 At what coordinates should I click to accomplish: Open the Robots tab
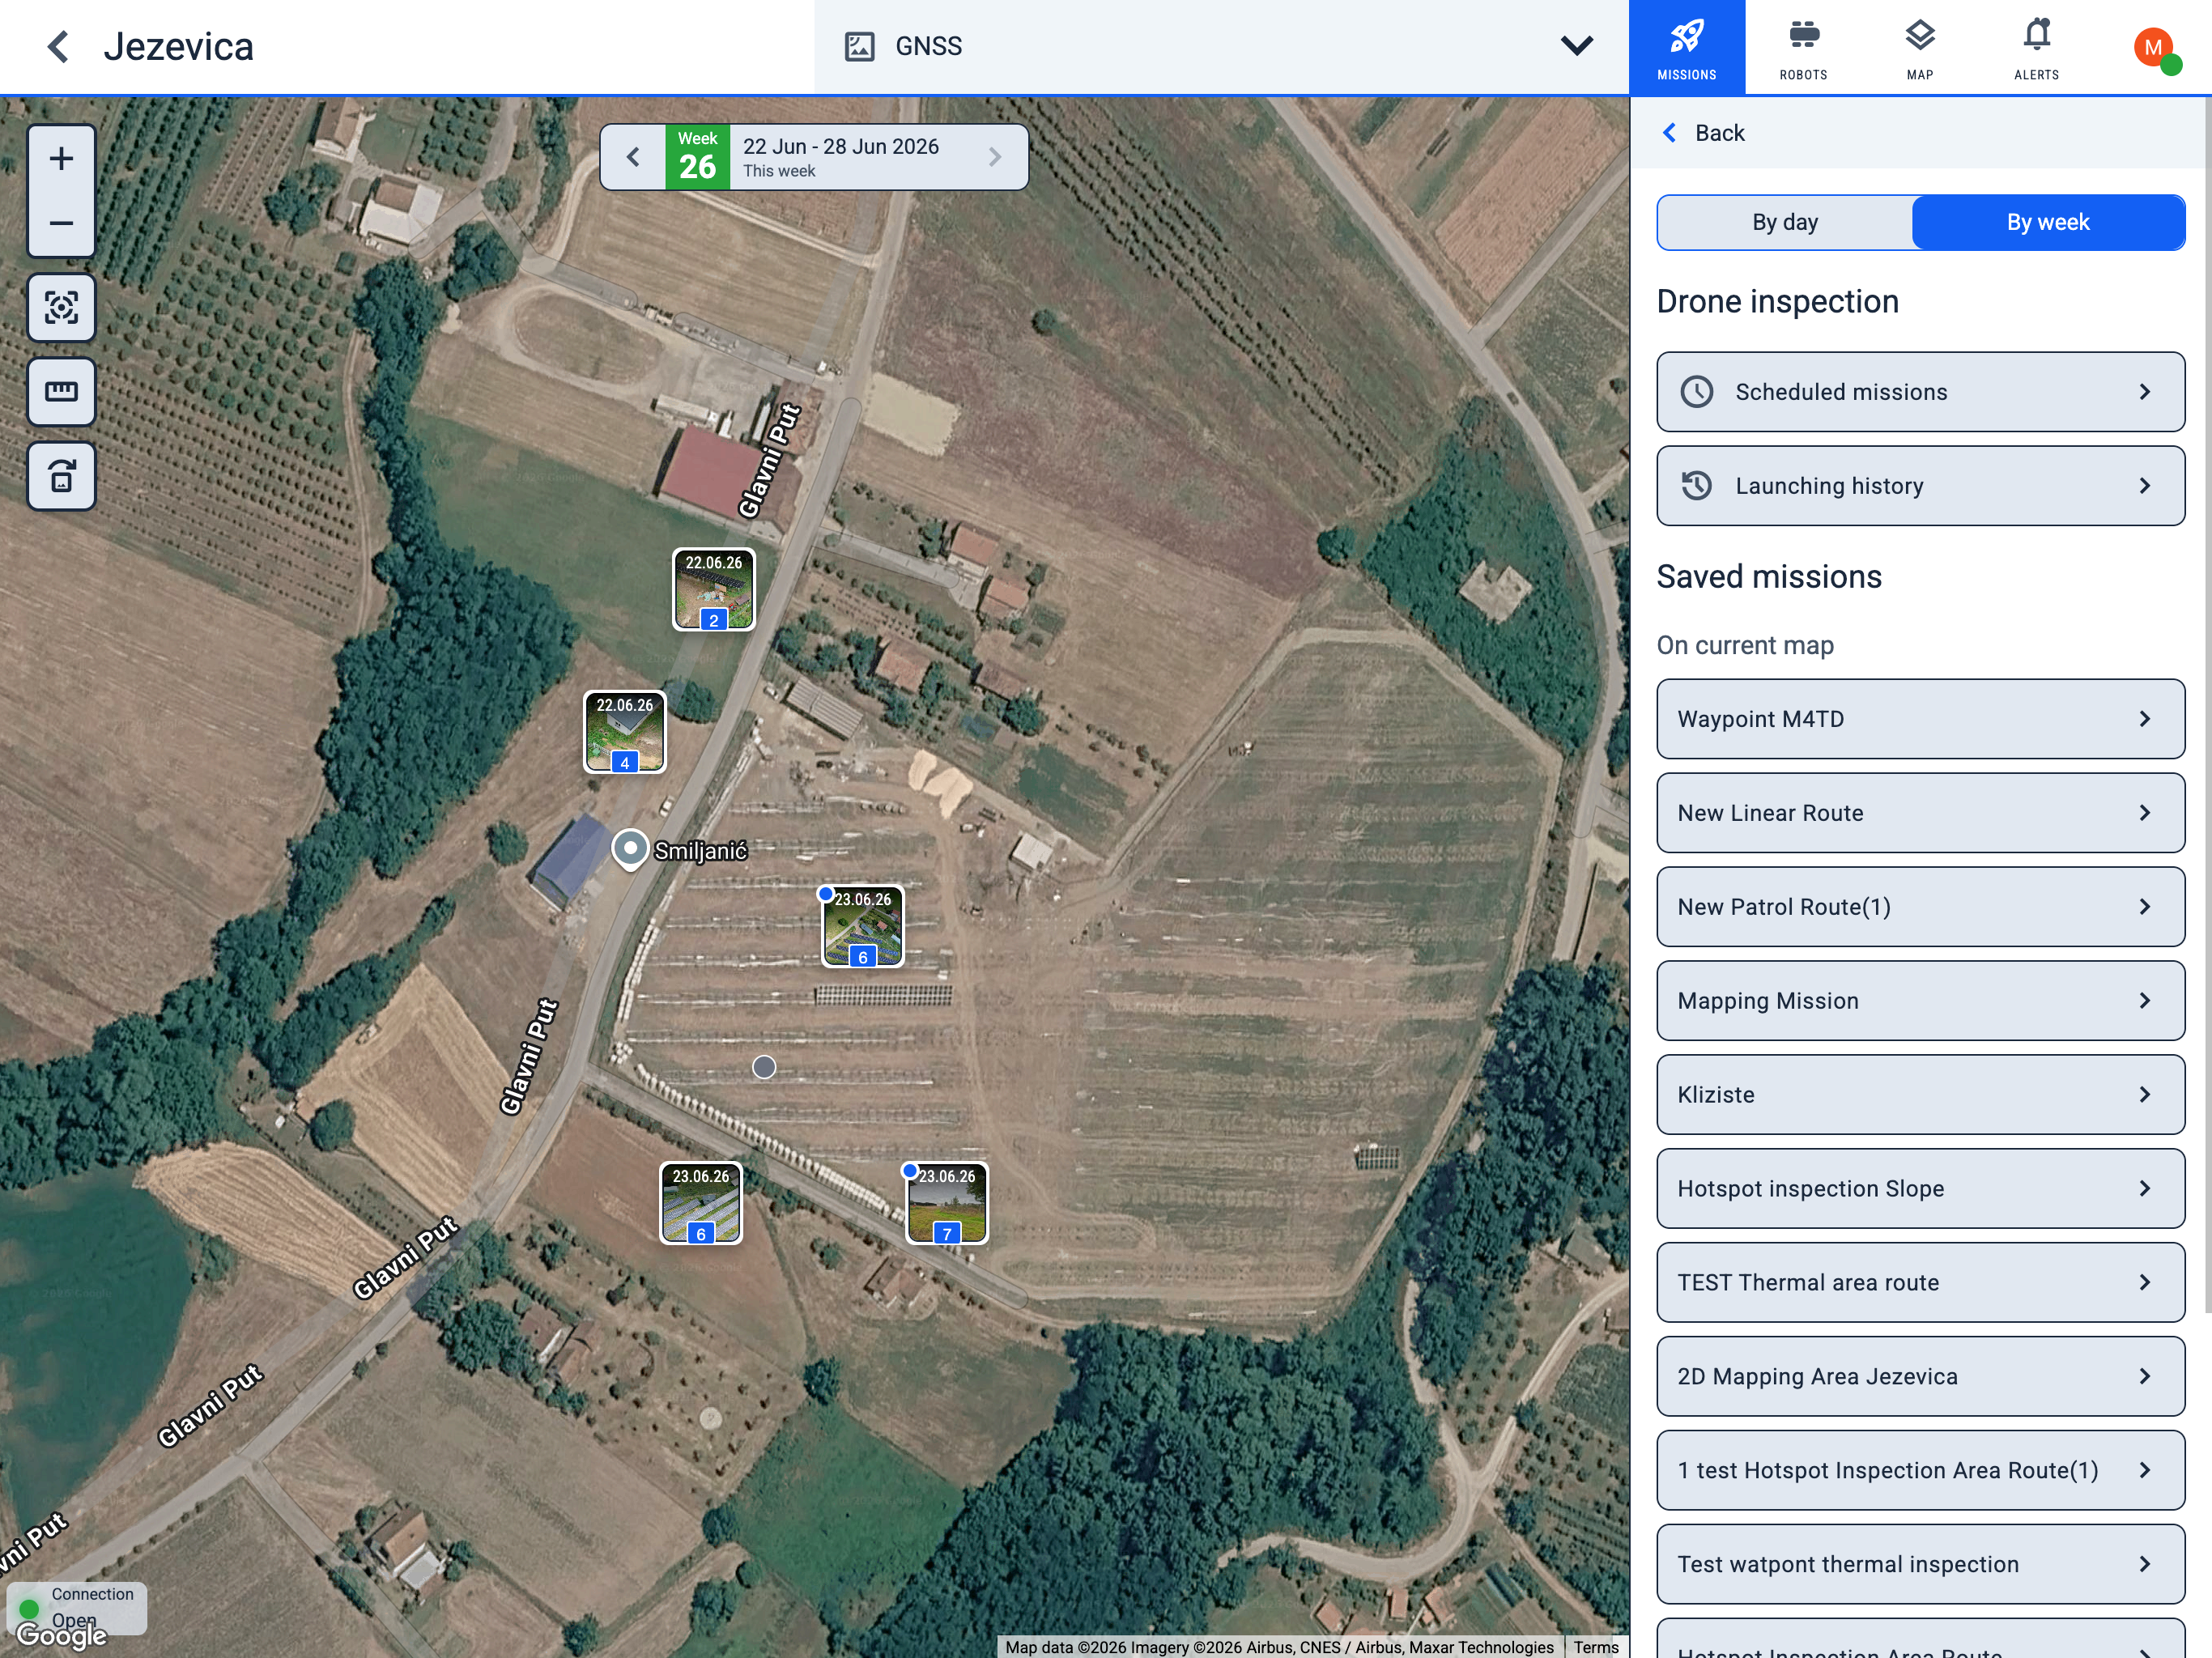(x=1803, y=47)
